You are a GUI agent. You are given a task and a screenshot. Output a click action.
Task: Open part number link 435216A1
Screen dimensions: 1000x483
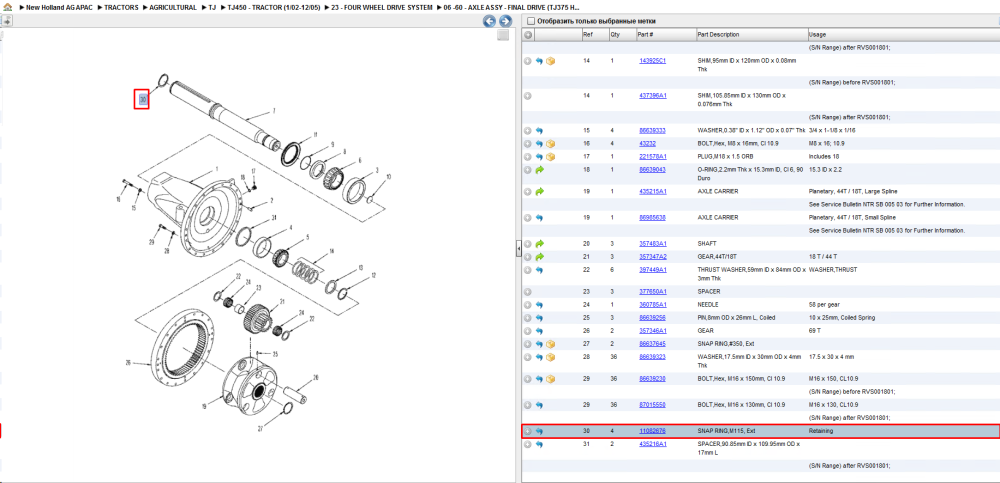(652, 444)
